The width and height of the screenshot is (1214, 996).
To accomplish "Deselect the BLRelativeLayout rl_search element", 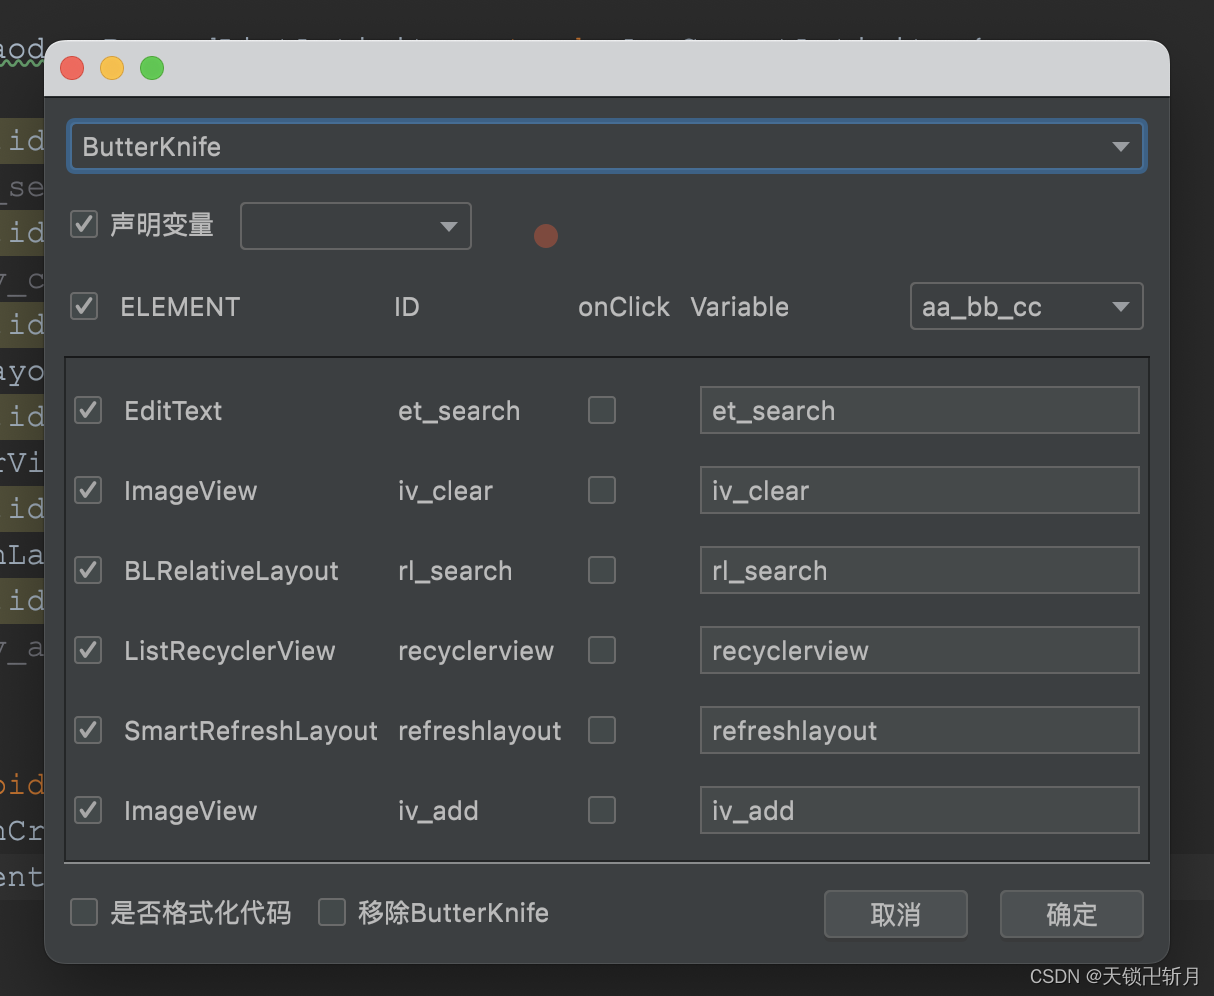I will point(87,570).
